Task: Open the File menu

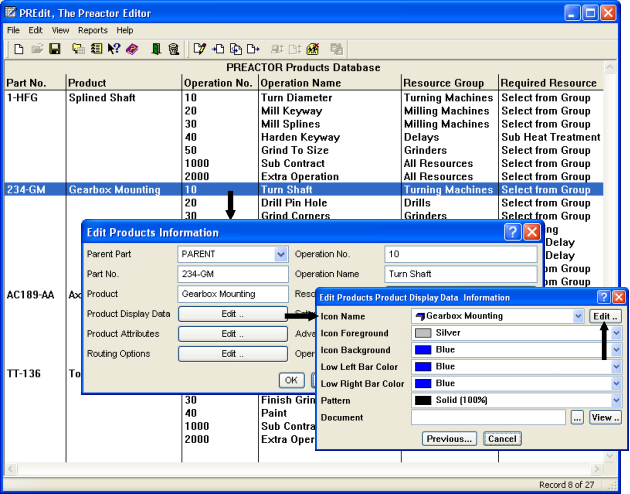Action: pyautogui.click(x=13, y=30)
